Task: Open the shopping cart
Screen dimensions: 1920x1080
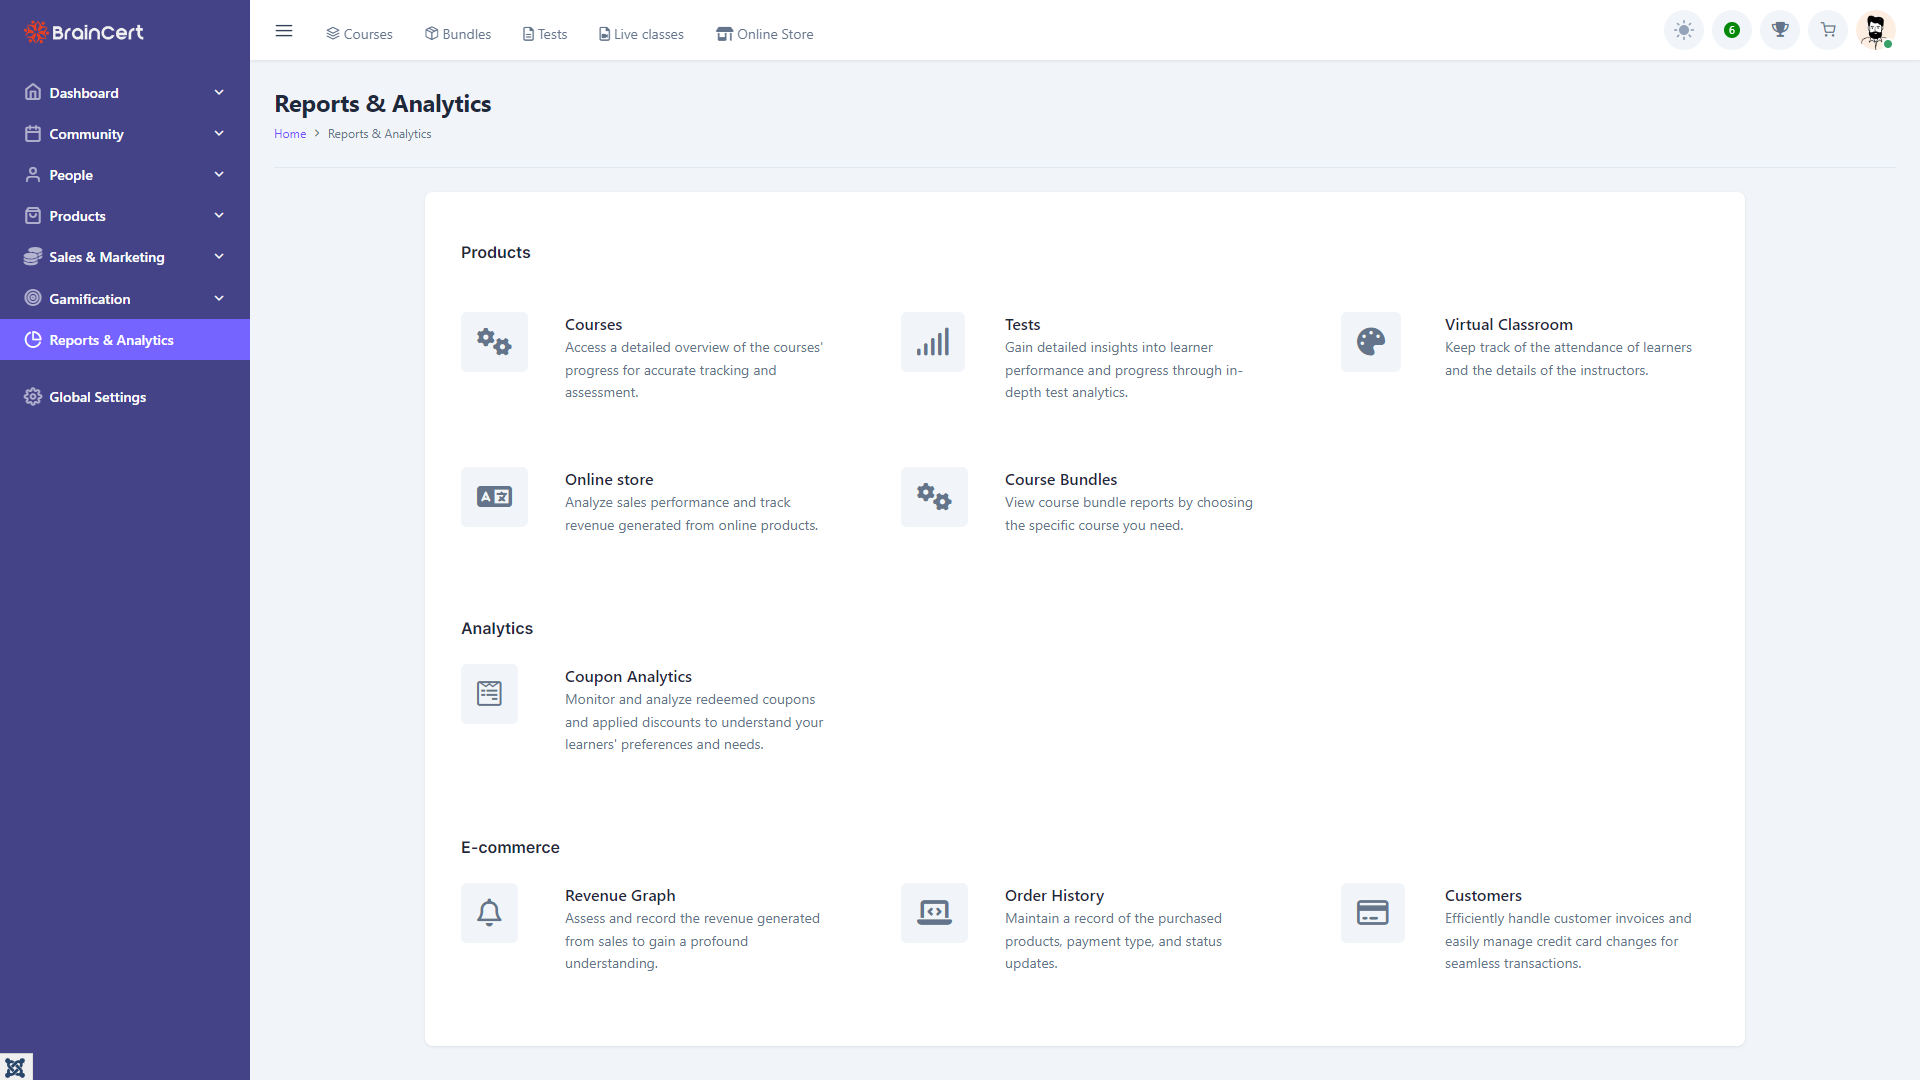Action: [1827, 30]
